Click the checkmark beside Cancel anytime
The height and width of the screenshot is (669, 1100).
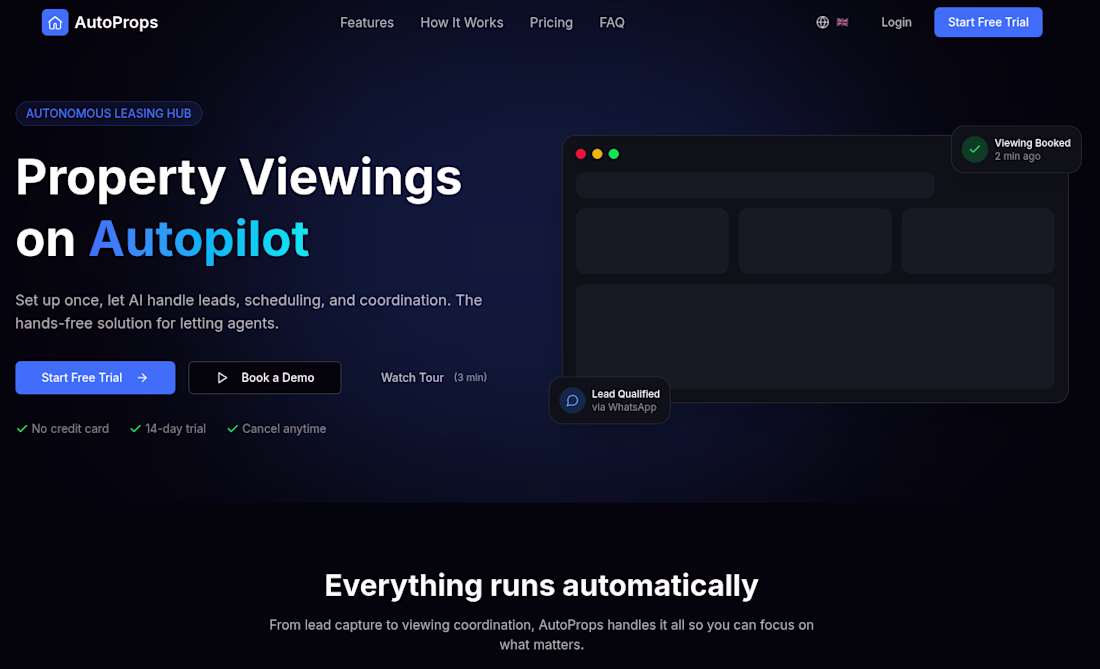(x=232, y=428)
